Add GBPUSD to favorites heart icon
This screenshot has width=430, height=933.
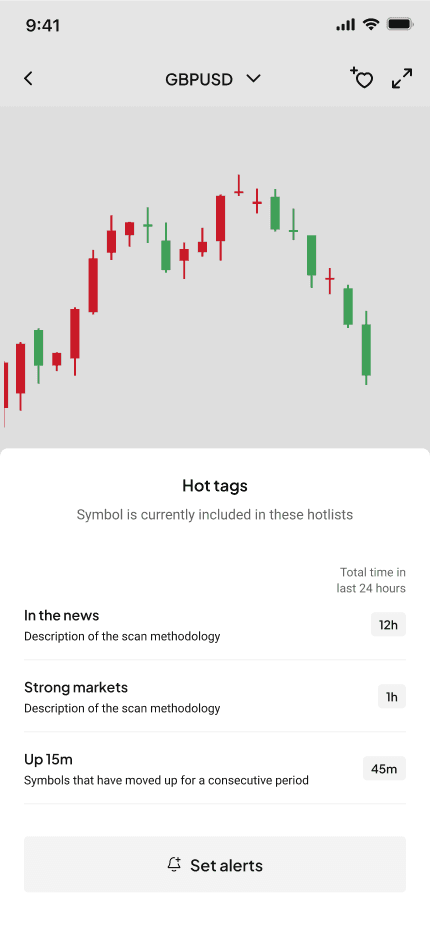(362, 78)
